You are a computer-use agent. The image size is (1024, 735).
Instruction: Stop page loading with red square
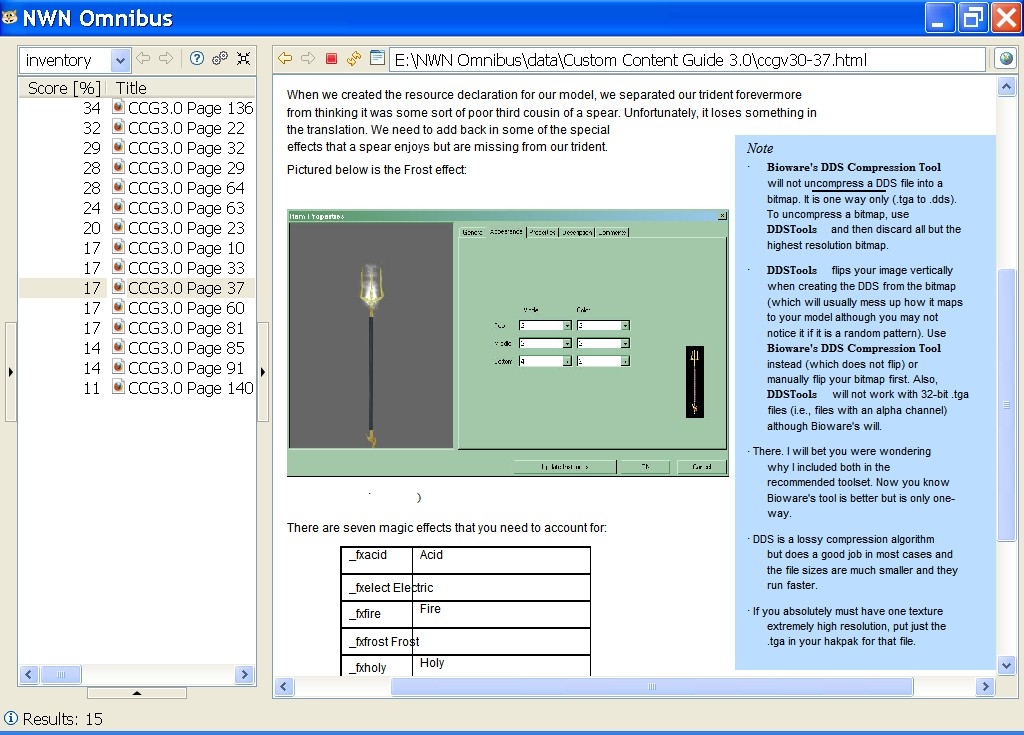331,59
